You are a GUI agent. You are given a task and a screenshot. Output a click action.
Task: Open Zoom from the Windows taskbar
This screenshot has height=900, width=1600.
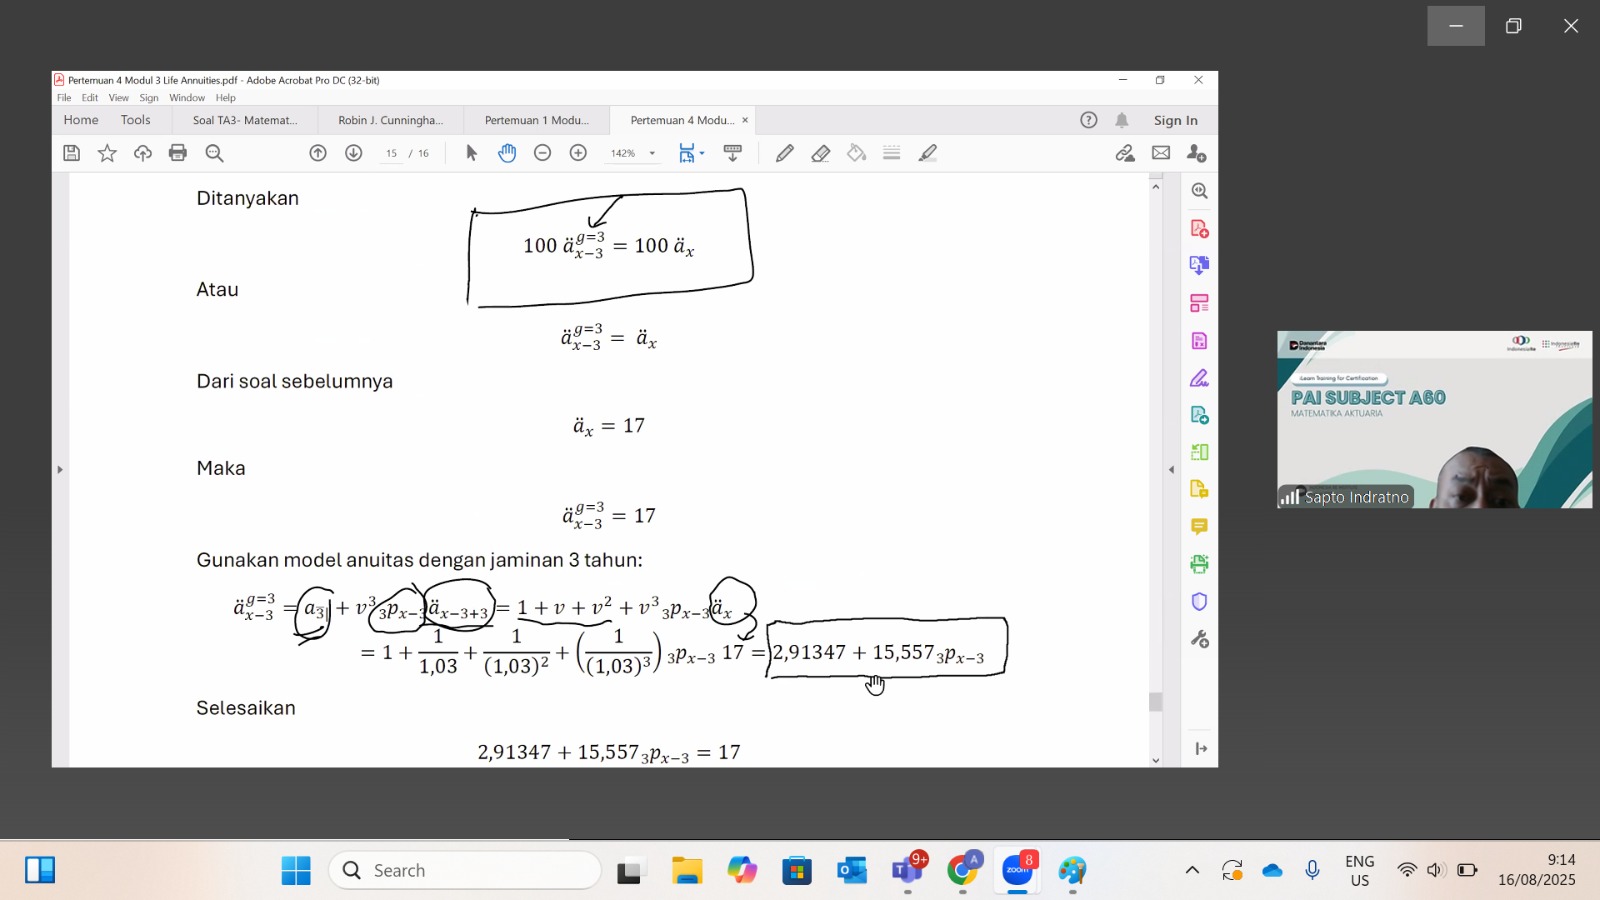pos(1017,870)
